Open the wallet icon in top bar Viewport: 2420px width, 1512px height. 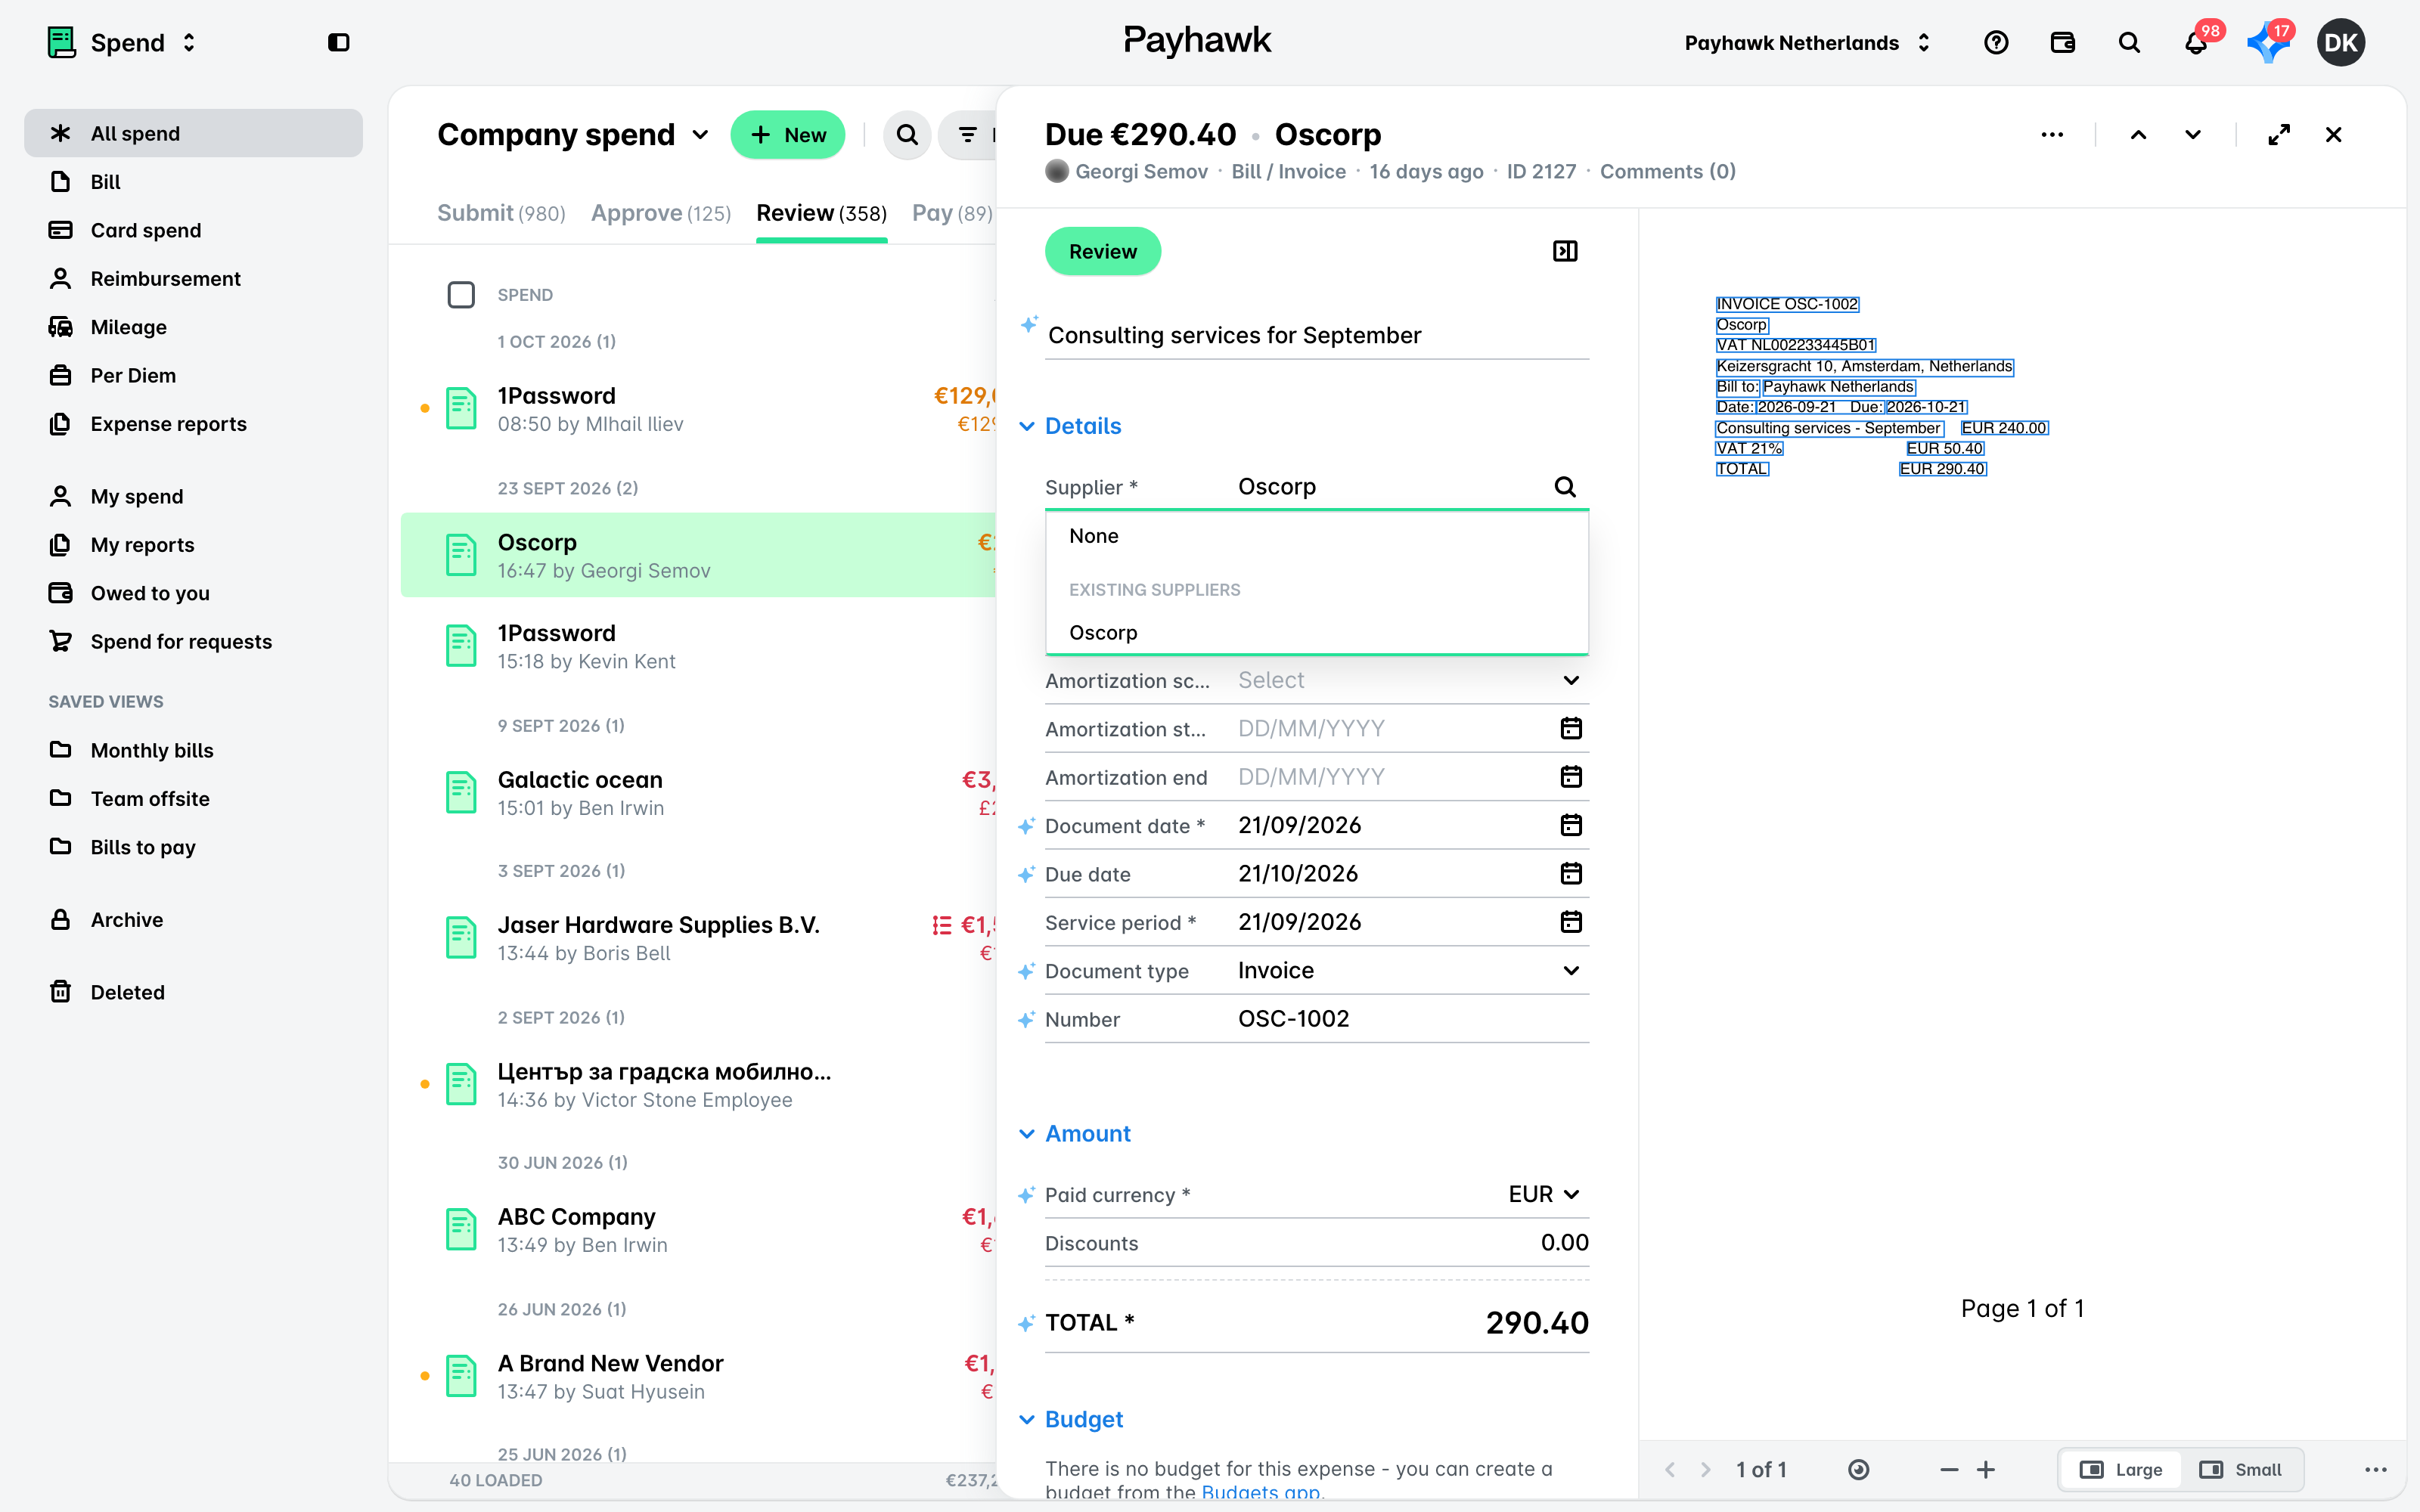pos(2062,43)
